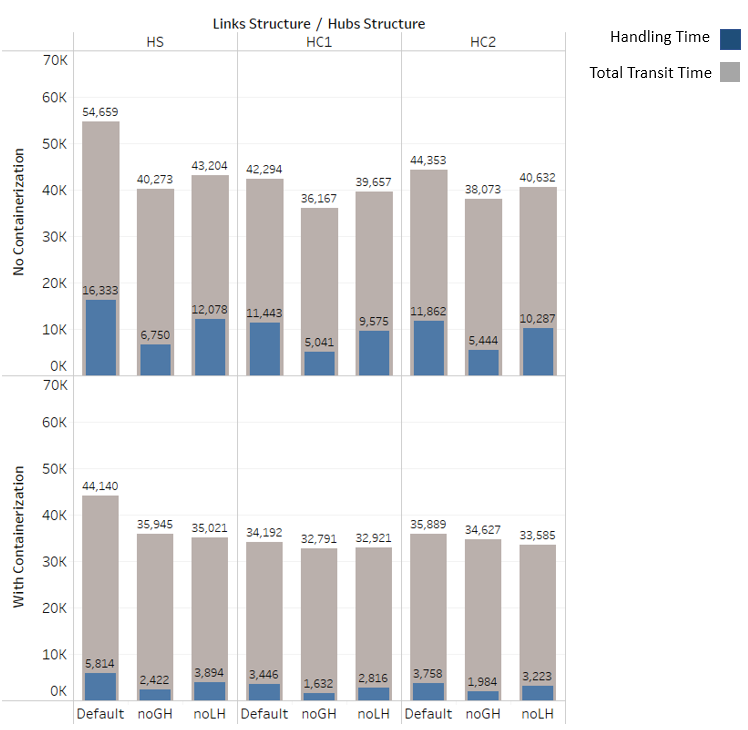Select the Total Transit Time legend label

pyautogui.click(x=650, y=73)
